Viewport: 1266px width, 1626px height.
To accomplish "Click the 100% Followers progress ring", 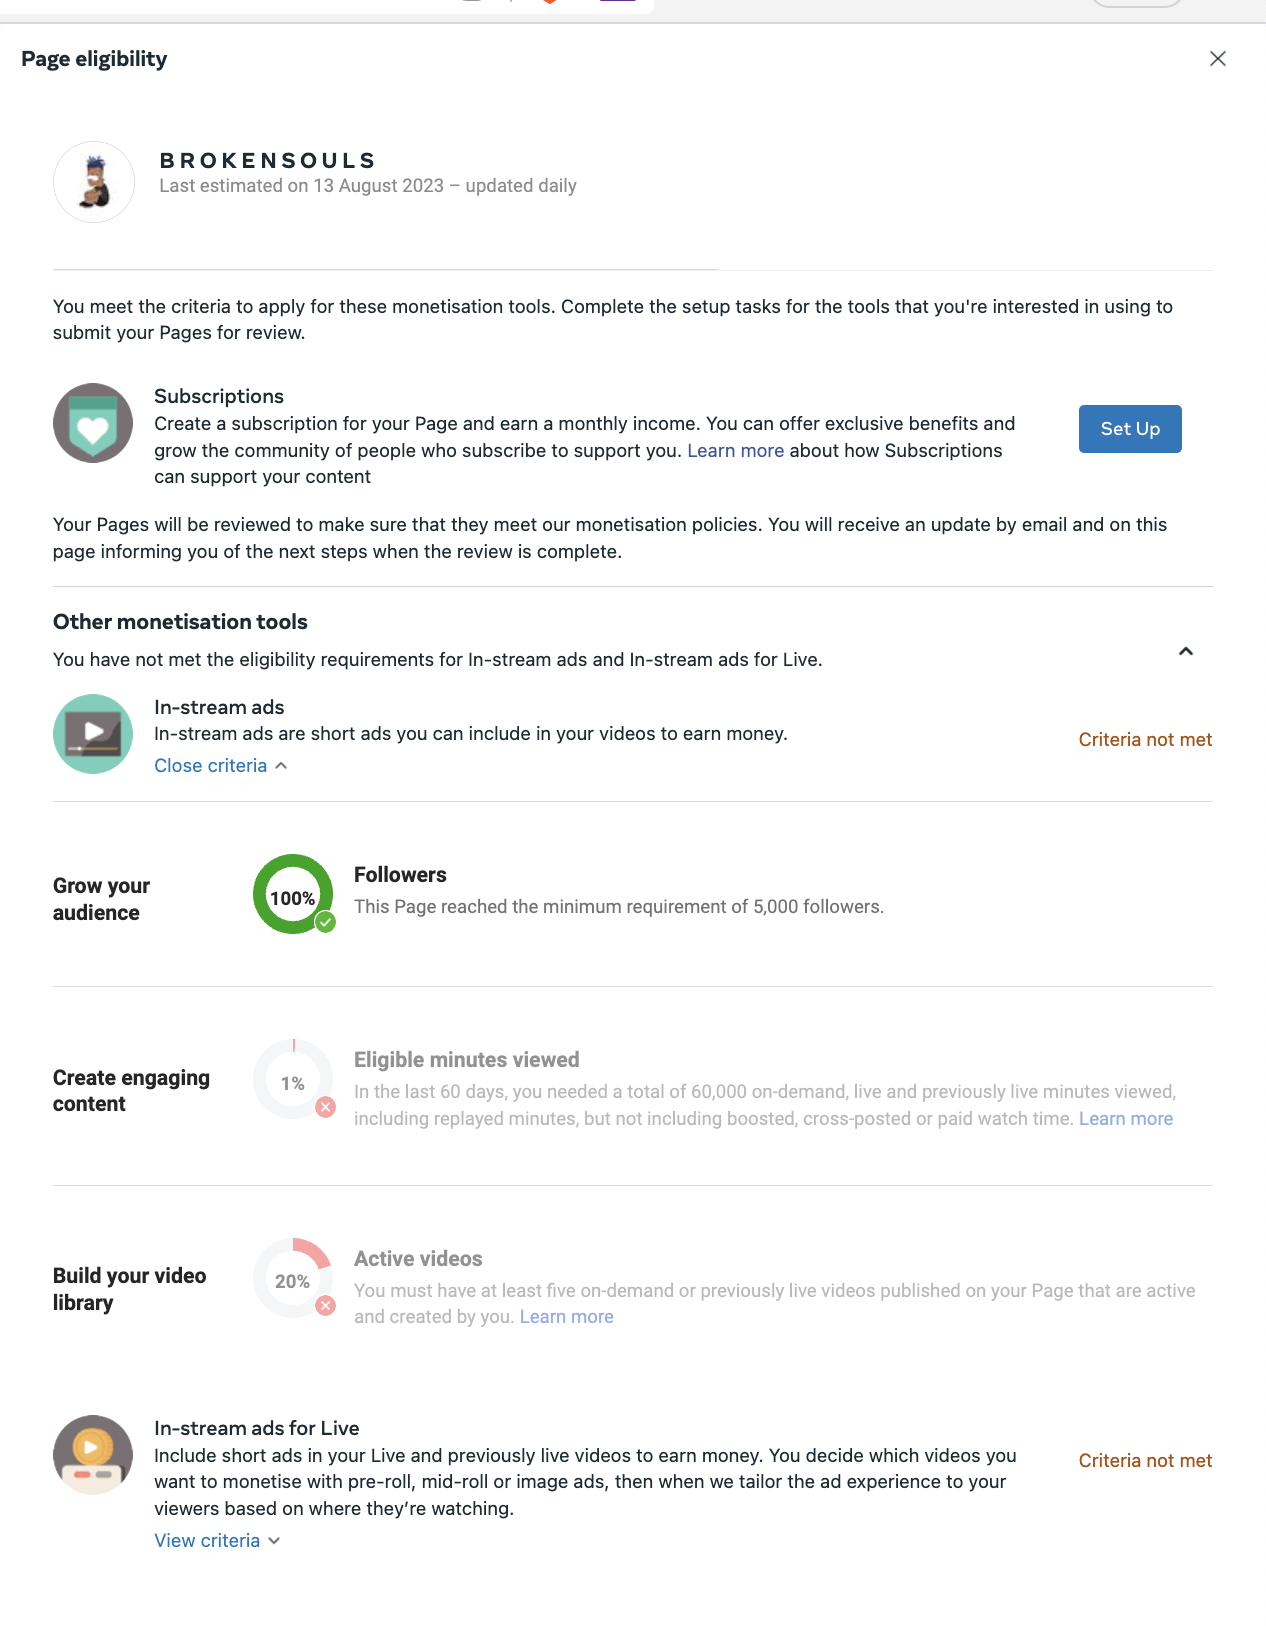I will click(293, 894).
